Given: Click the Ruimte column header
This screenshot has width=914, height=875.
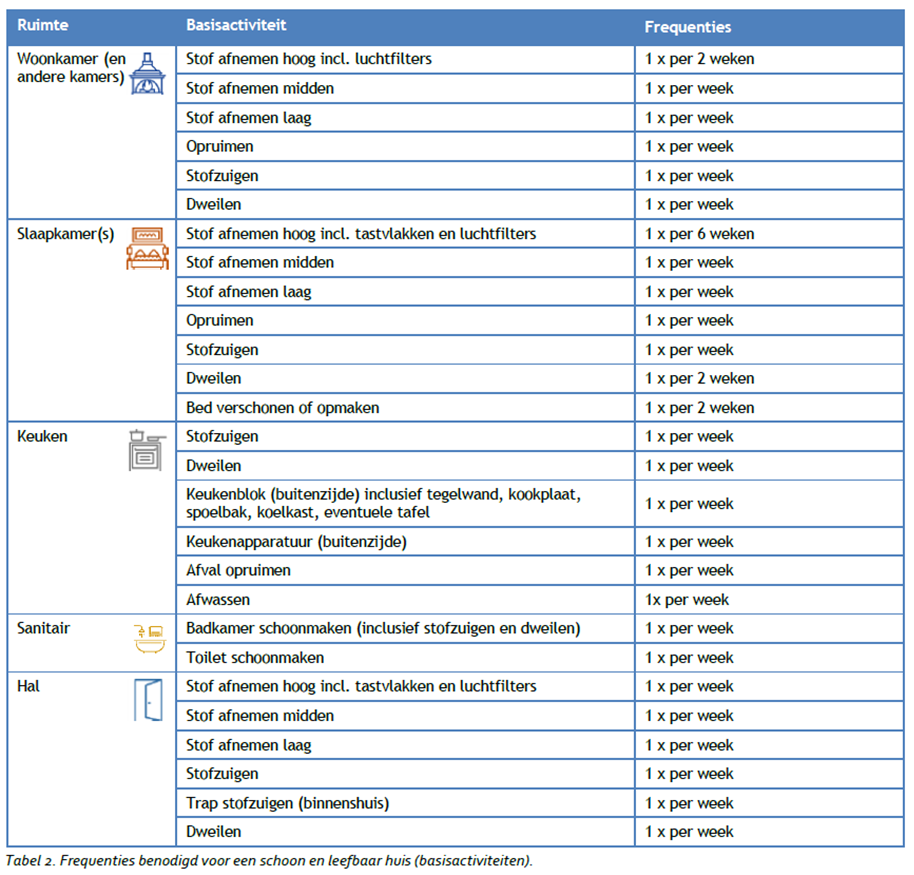Looking at the screenshot, I should 42,24.
